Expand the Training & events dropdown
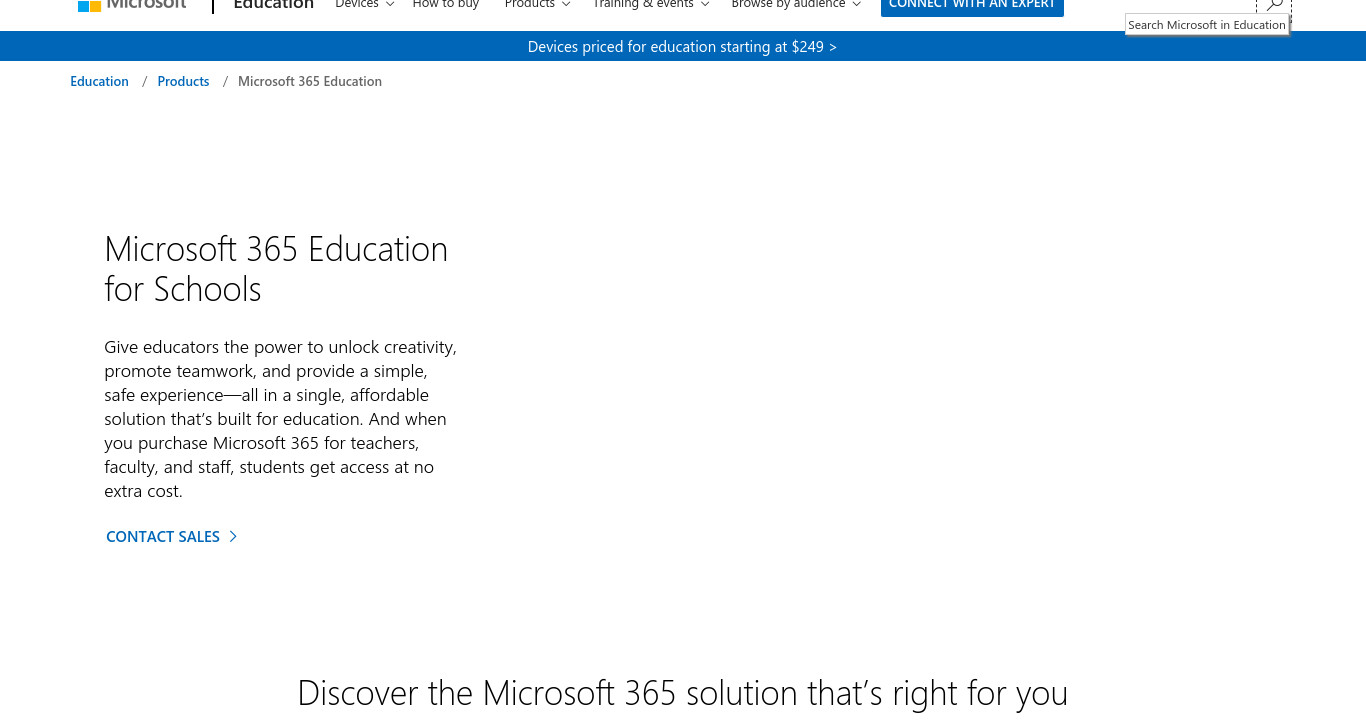1366x728 pixels. point(651,5)
